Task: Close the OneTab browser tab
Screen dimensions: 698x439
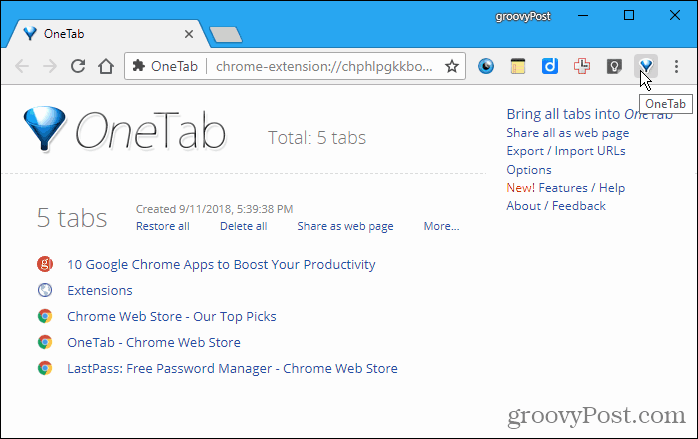Action: coord(189,34)
